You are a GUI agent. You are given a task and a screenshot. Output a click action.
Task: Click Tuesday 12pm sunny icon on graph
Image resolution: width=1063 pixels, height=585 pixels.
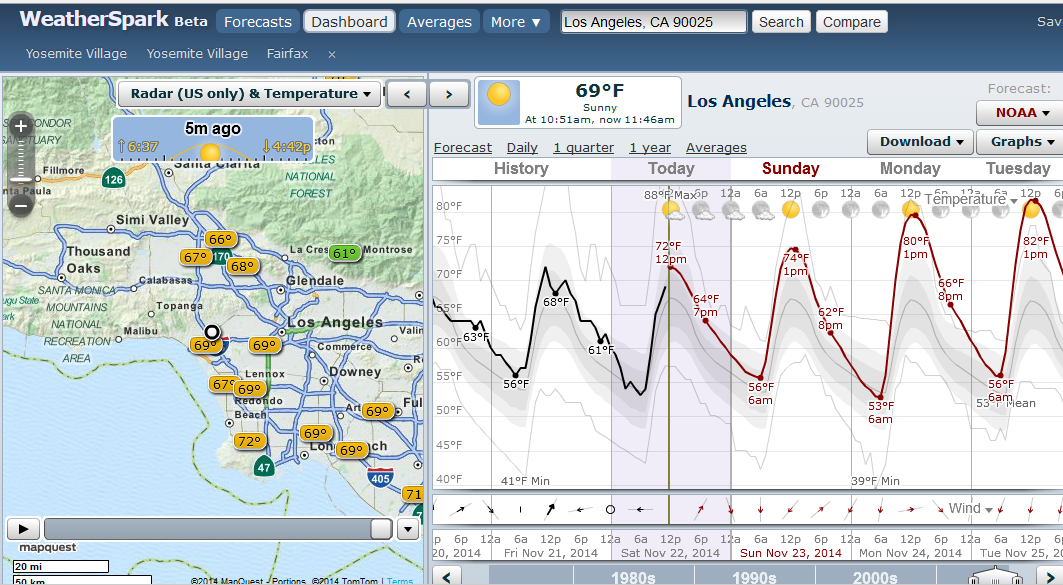(x=1031, y=209)
